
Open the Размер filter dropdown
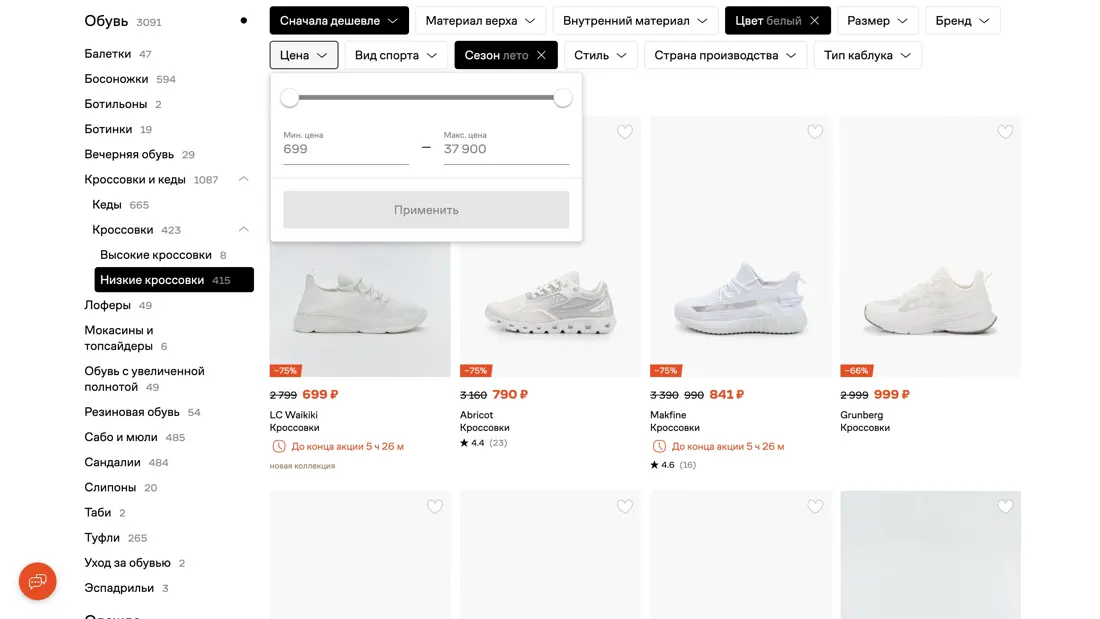tap(877, 20)
